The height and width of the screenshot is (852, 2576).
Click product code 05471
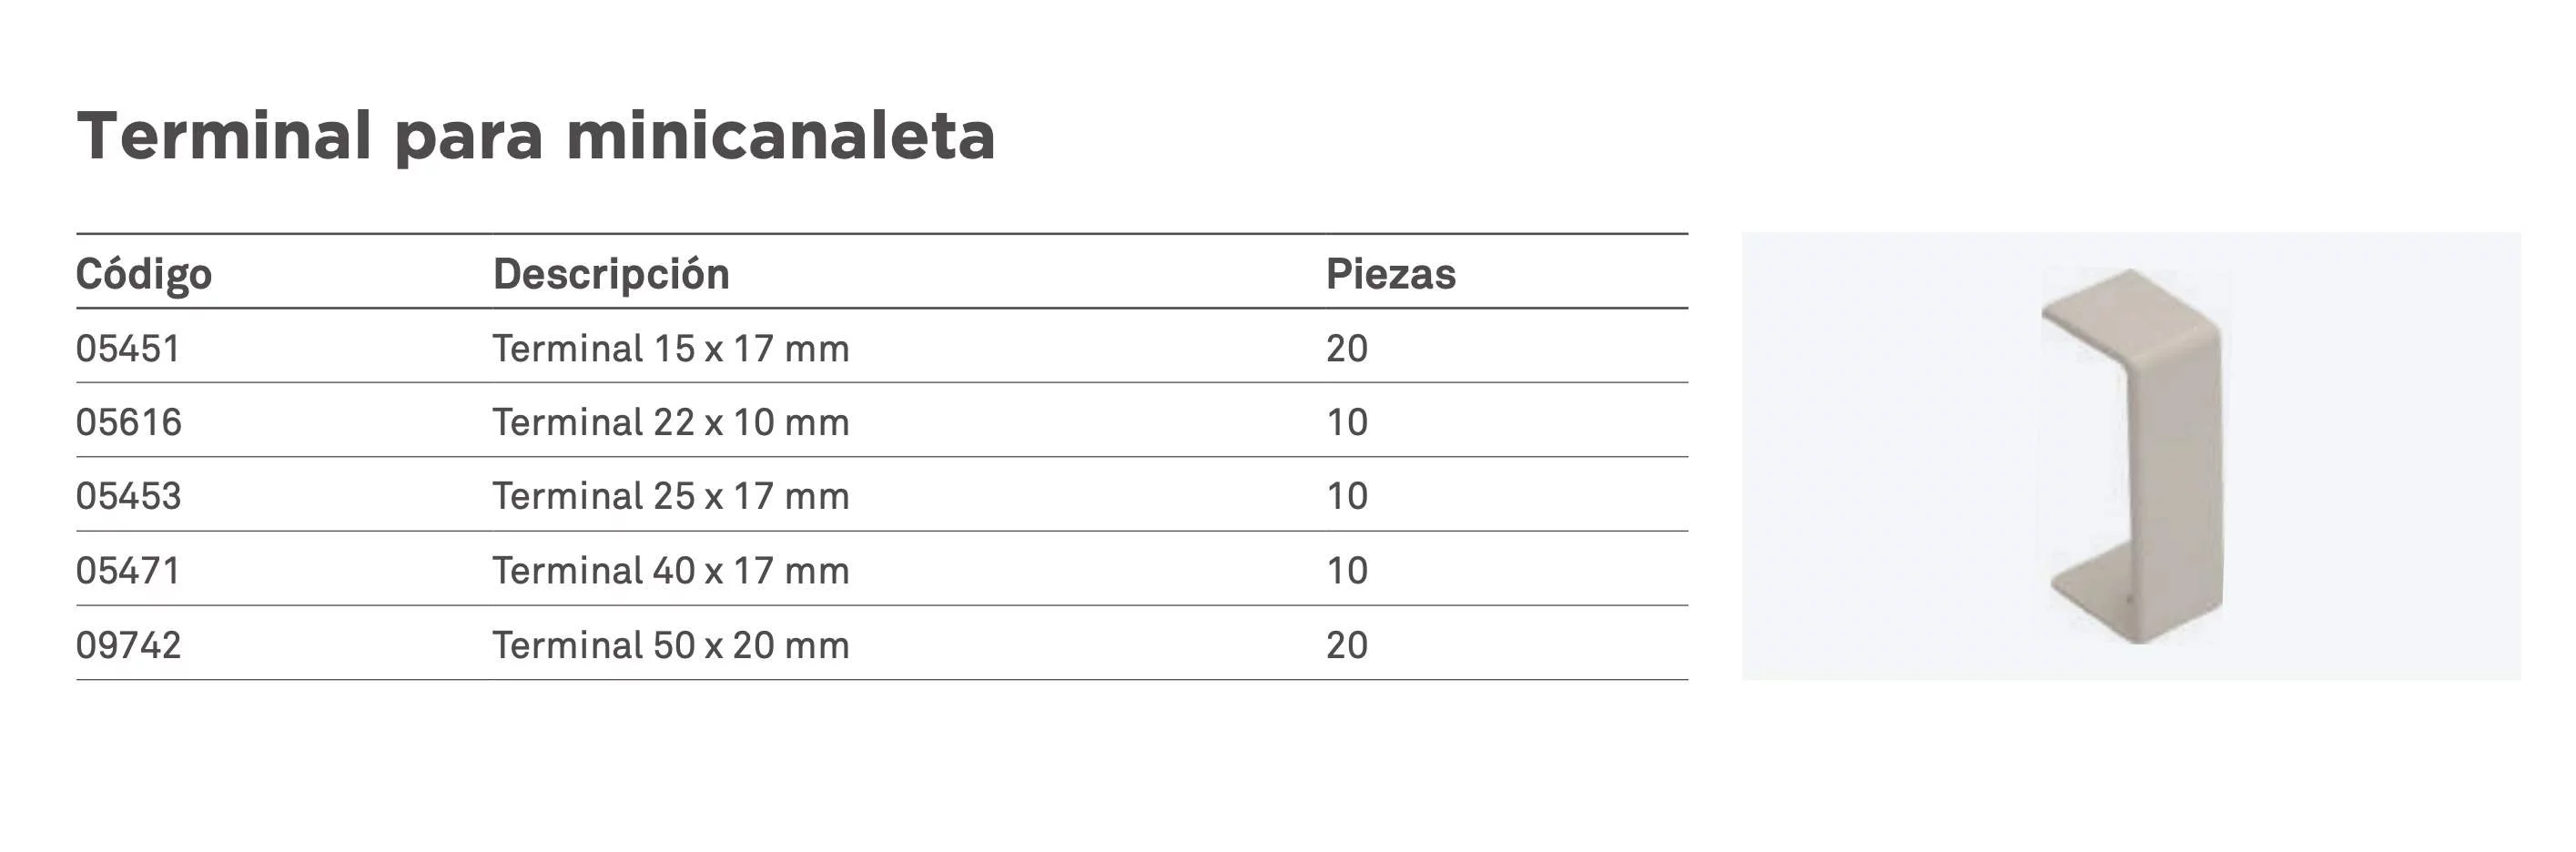pos(128,570)
